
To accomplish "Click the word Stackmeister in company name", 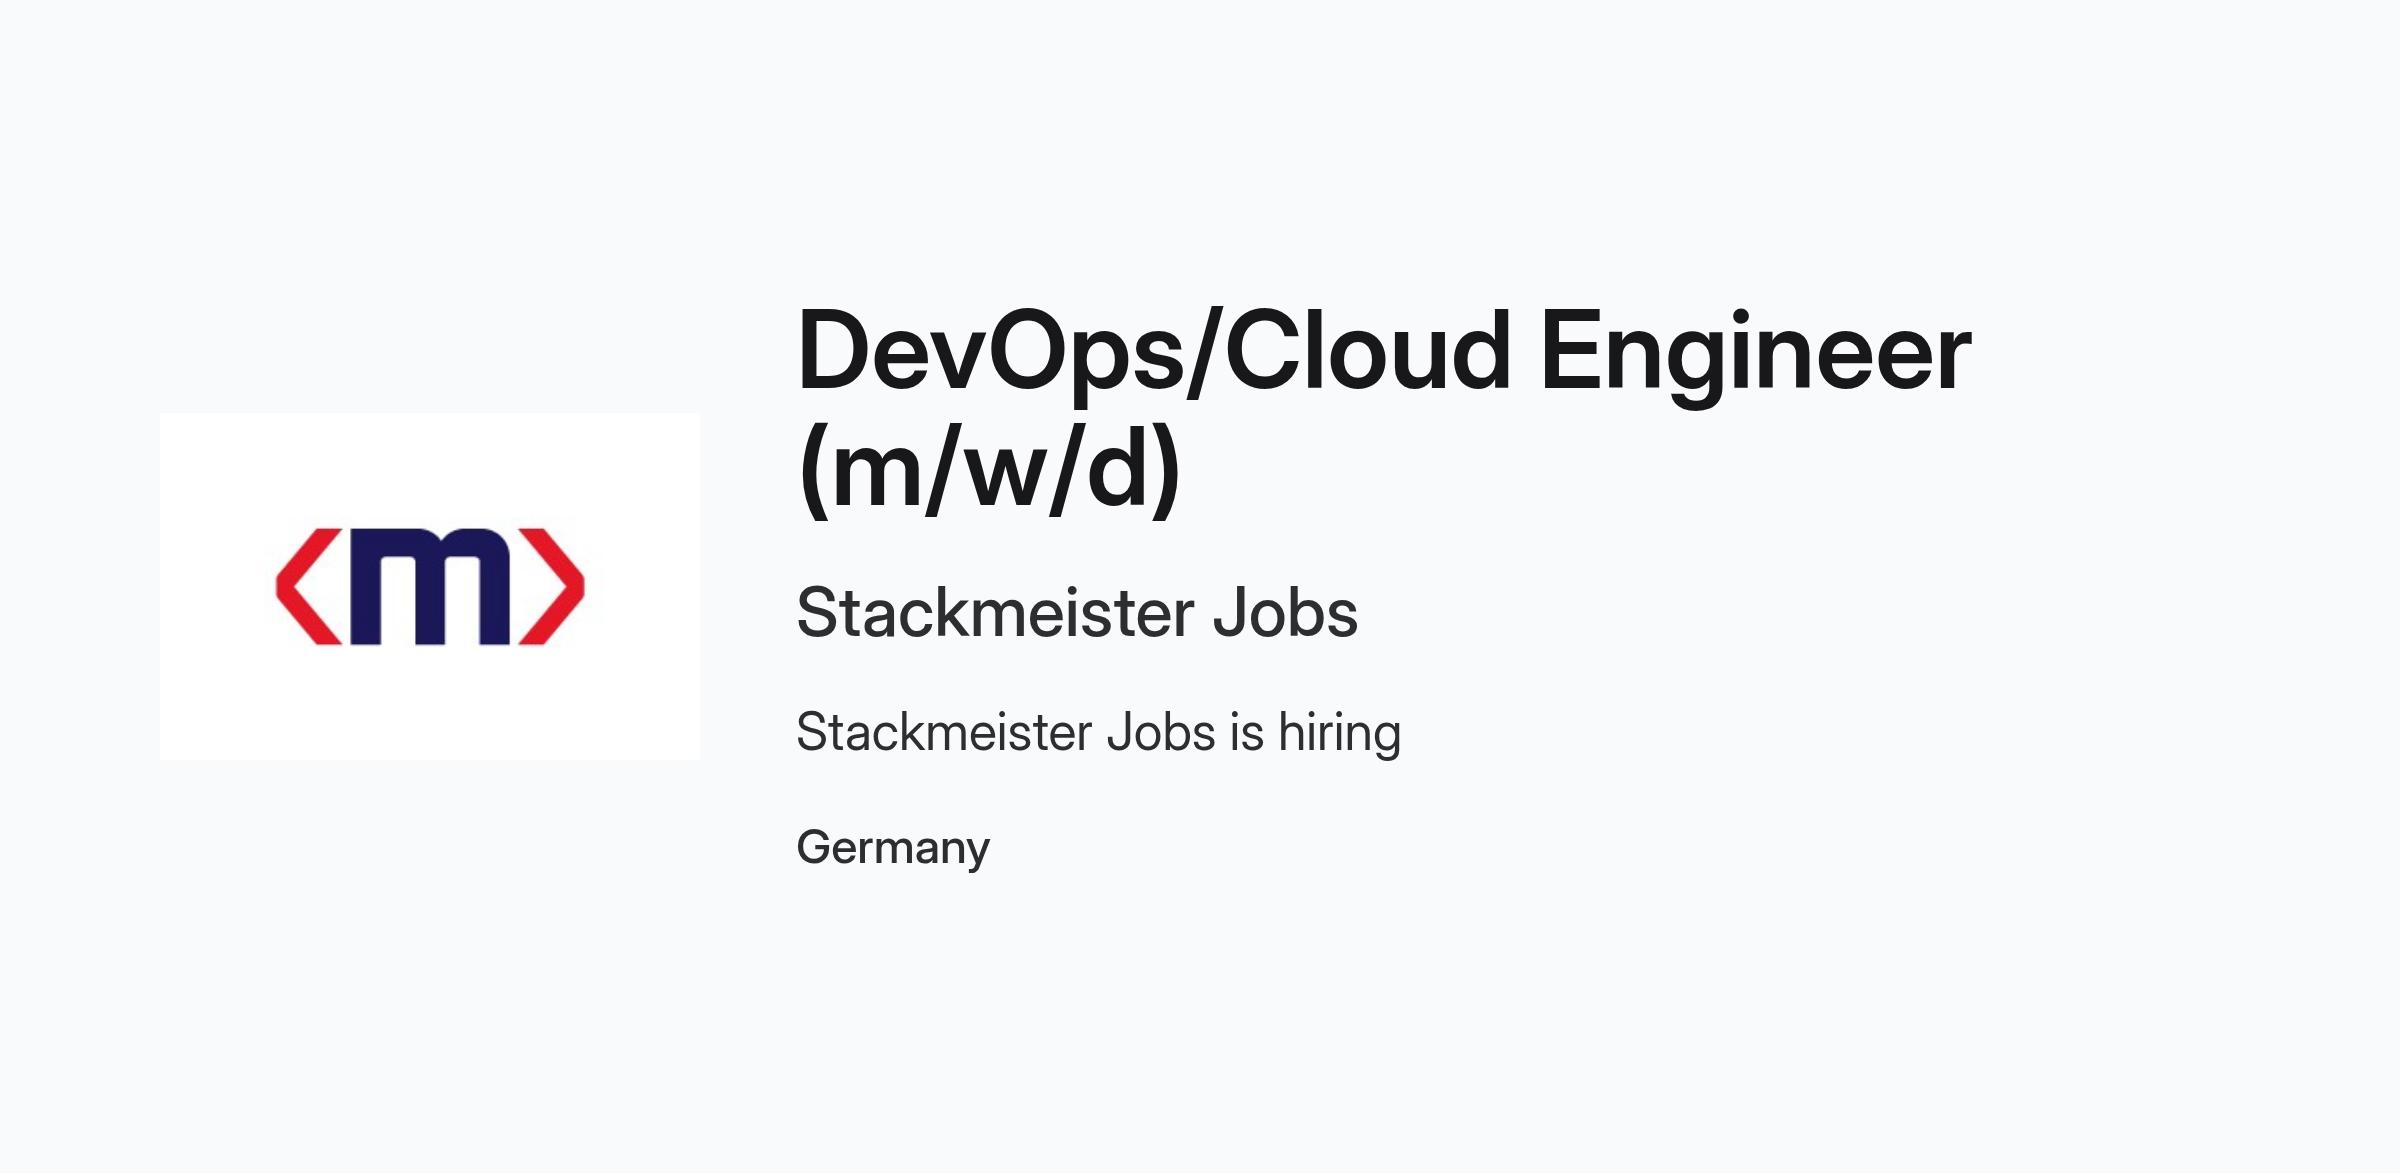I will [994, 612].
